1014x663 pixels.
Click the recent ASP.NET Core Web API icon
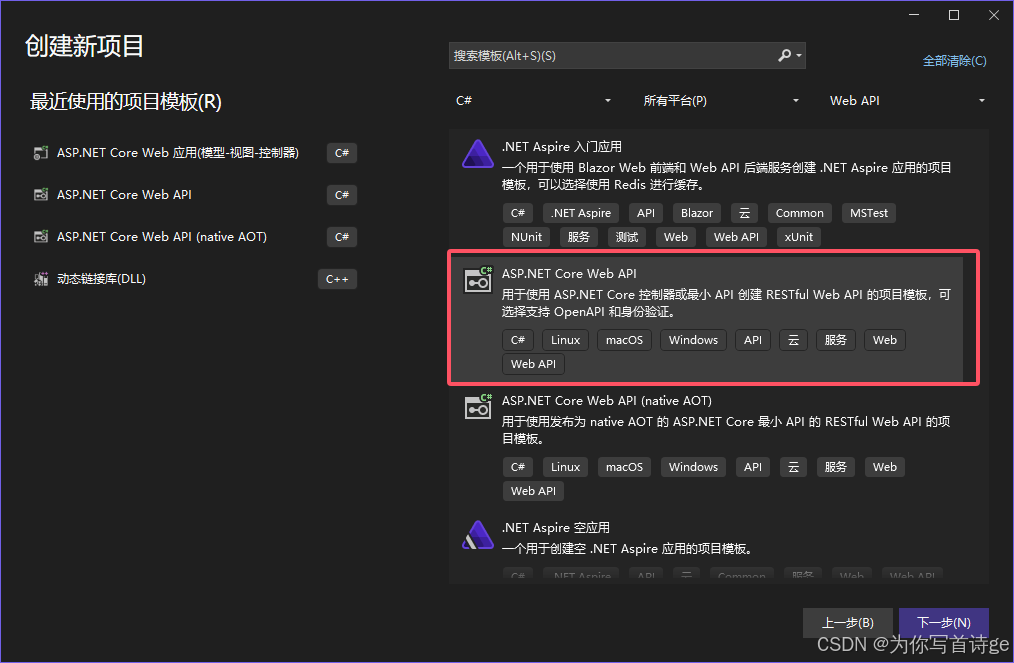click(x=41, y=195)
